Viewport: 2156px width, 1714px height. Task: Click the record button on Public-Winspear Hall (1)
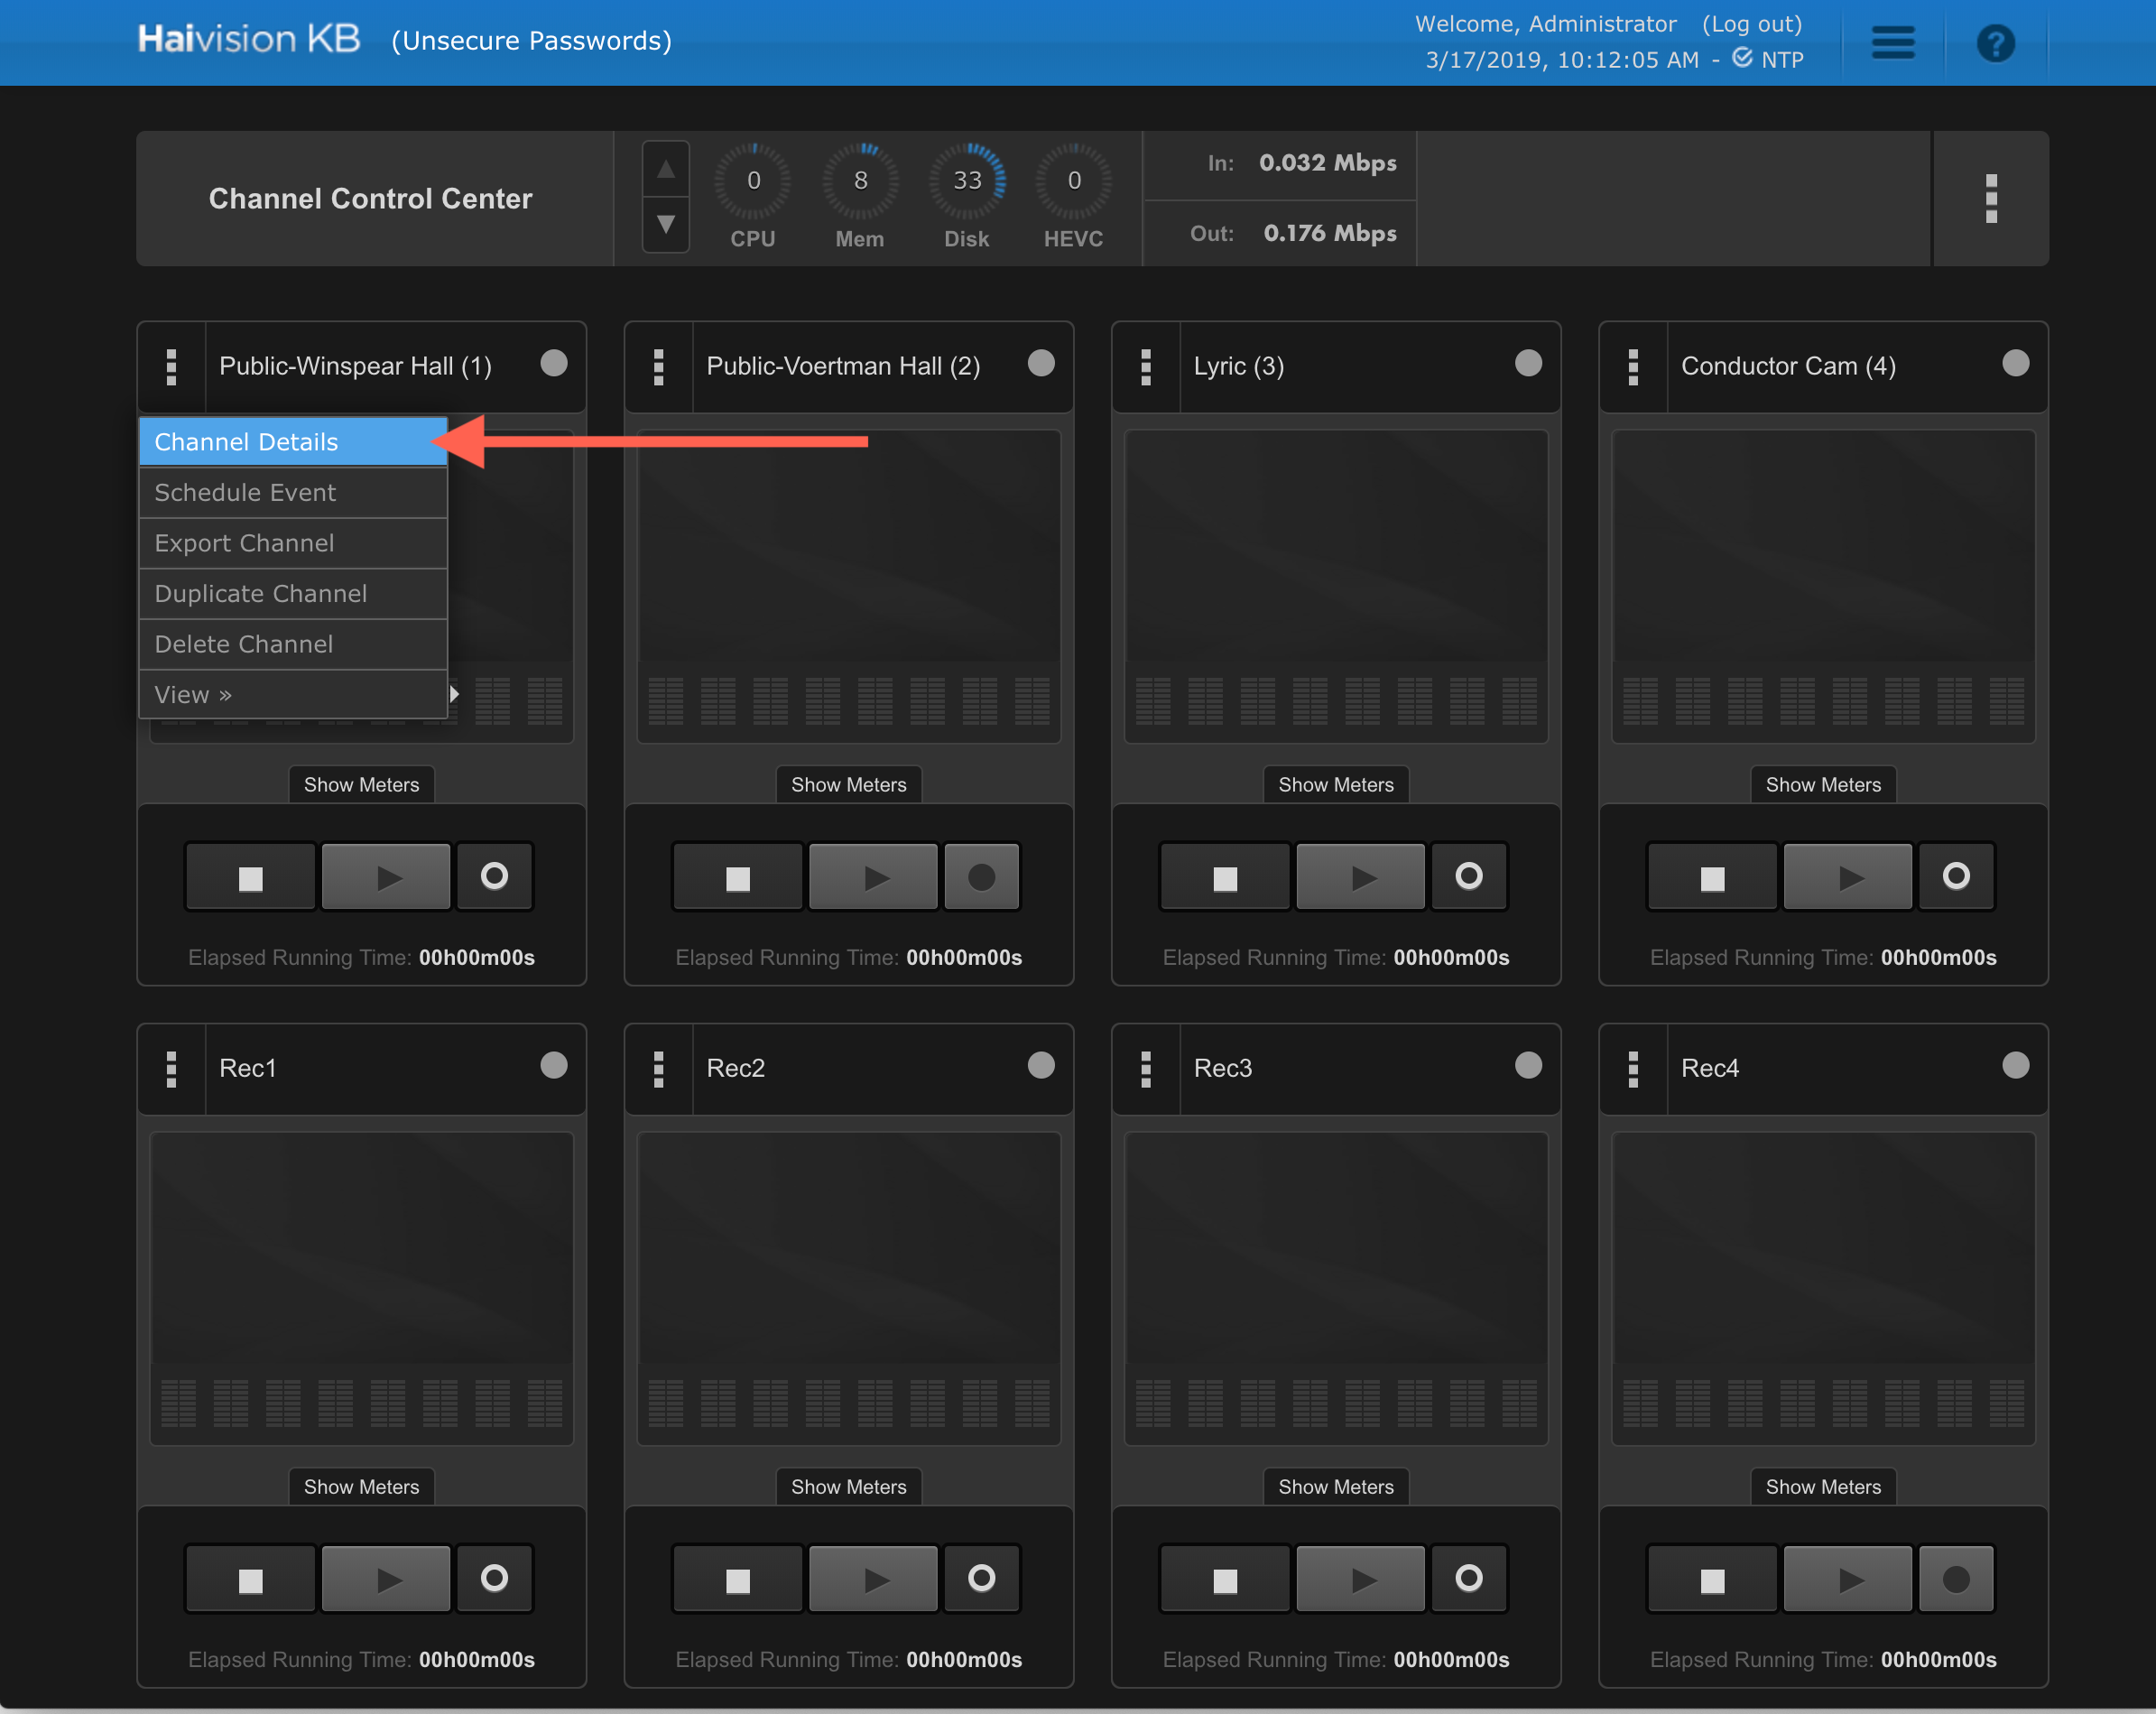pos(495,876)
